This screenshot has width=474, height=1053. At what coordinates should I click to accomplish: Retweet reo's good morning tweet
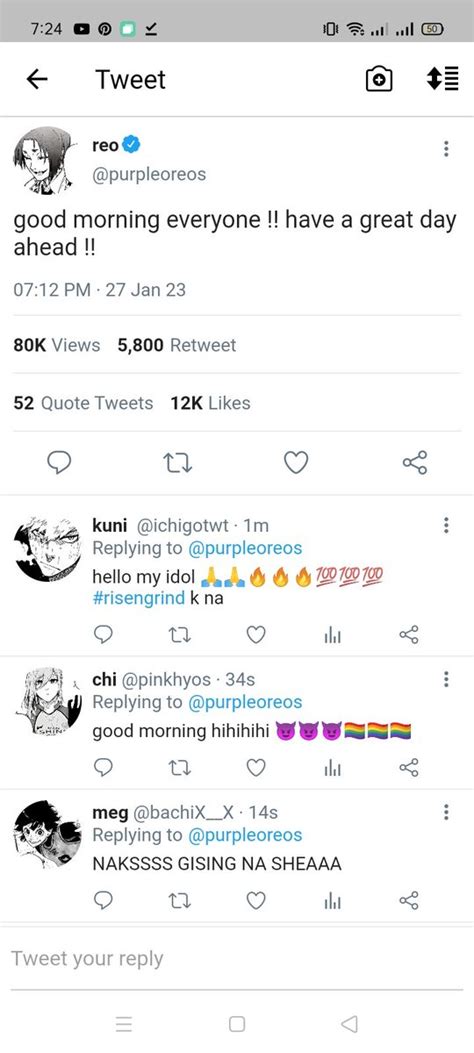(x=178, y=463)
